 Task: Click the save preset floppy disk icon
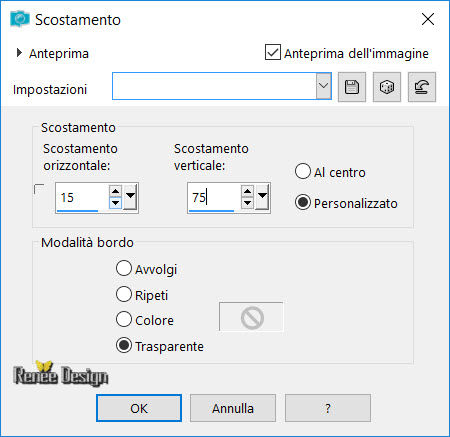click(352, 87)
